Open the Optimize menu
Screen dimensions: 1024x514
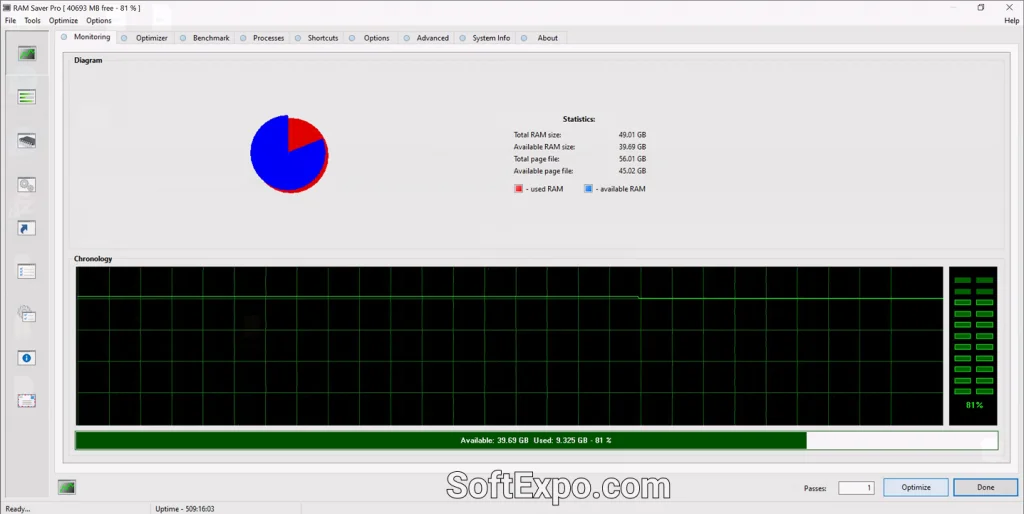point(63,20)
